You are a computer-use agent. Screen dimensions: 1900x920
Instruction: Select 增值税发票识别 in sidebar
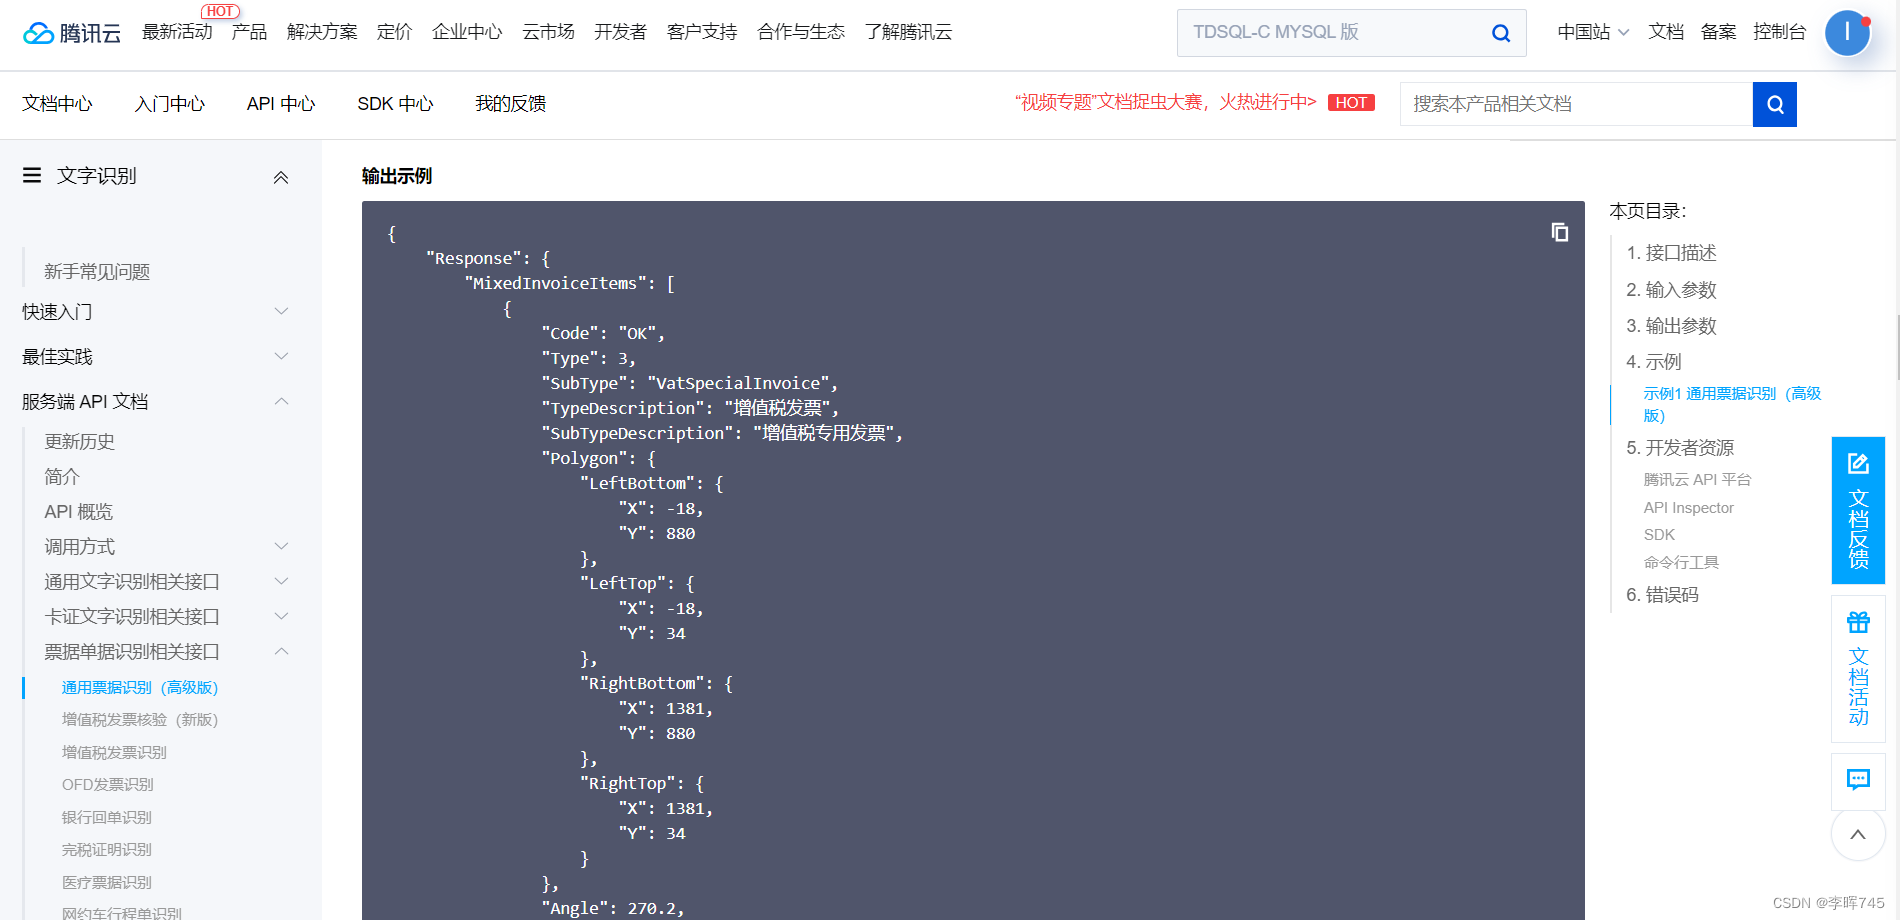point(114,752)
